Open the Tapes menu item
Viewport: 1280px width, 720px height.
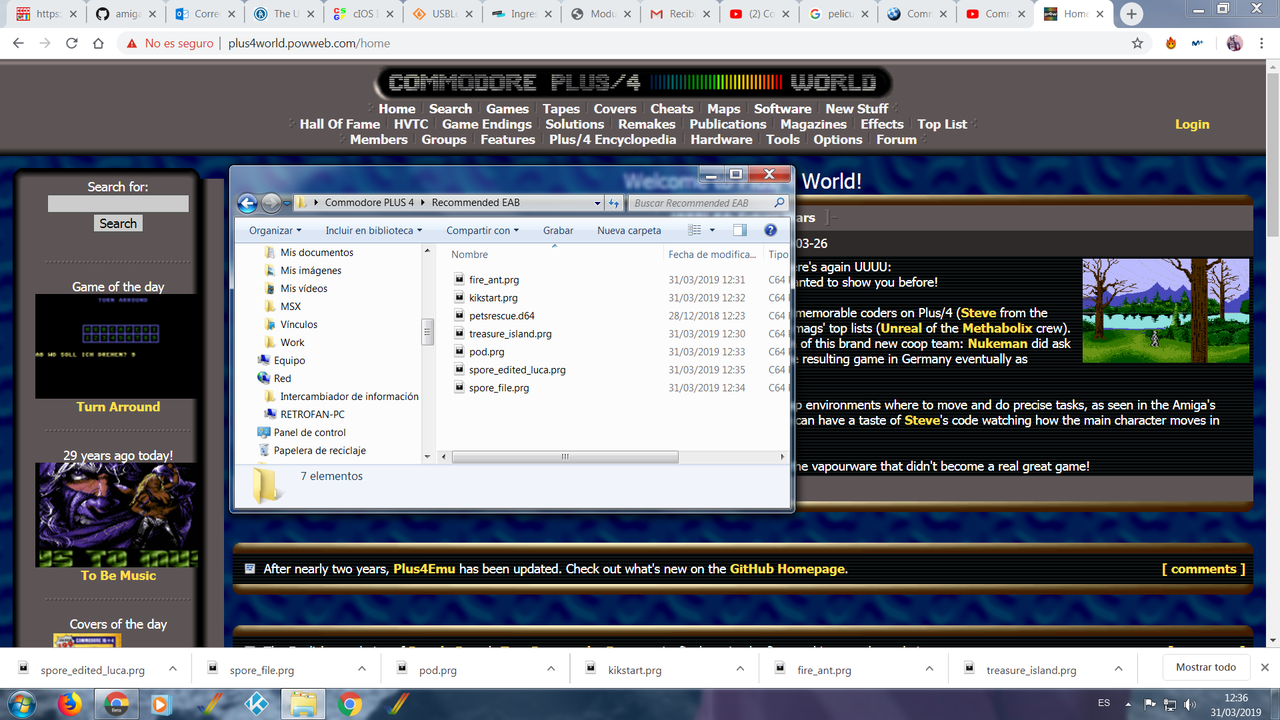tap(561, 109)
